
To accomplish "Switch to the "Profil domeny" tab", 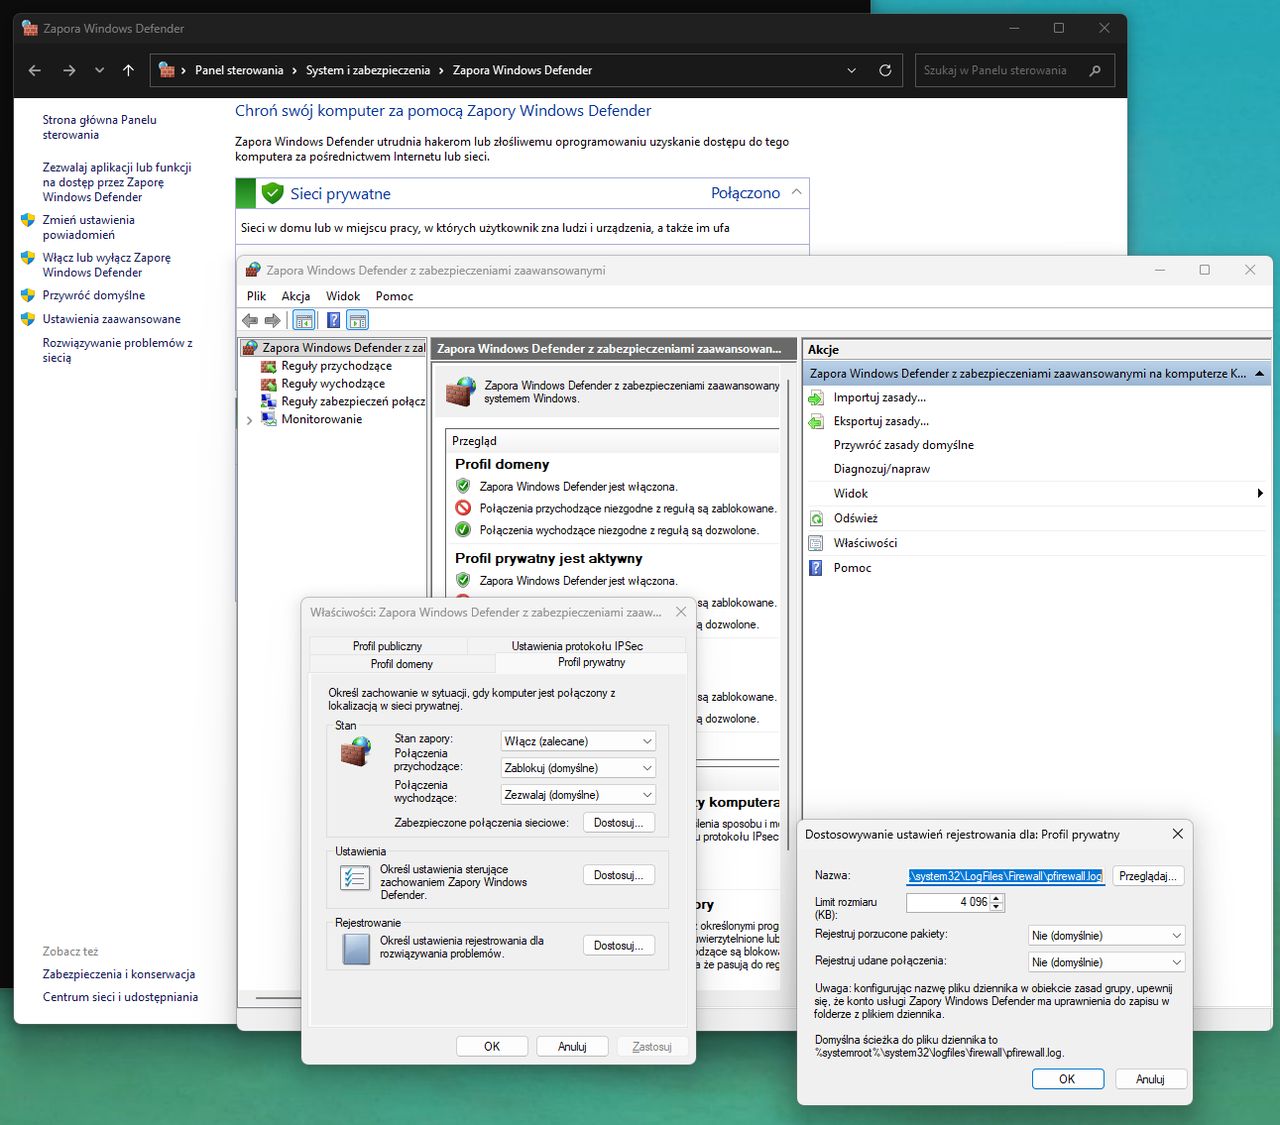I will point(401,664).
